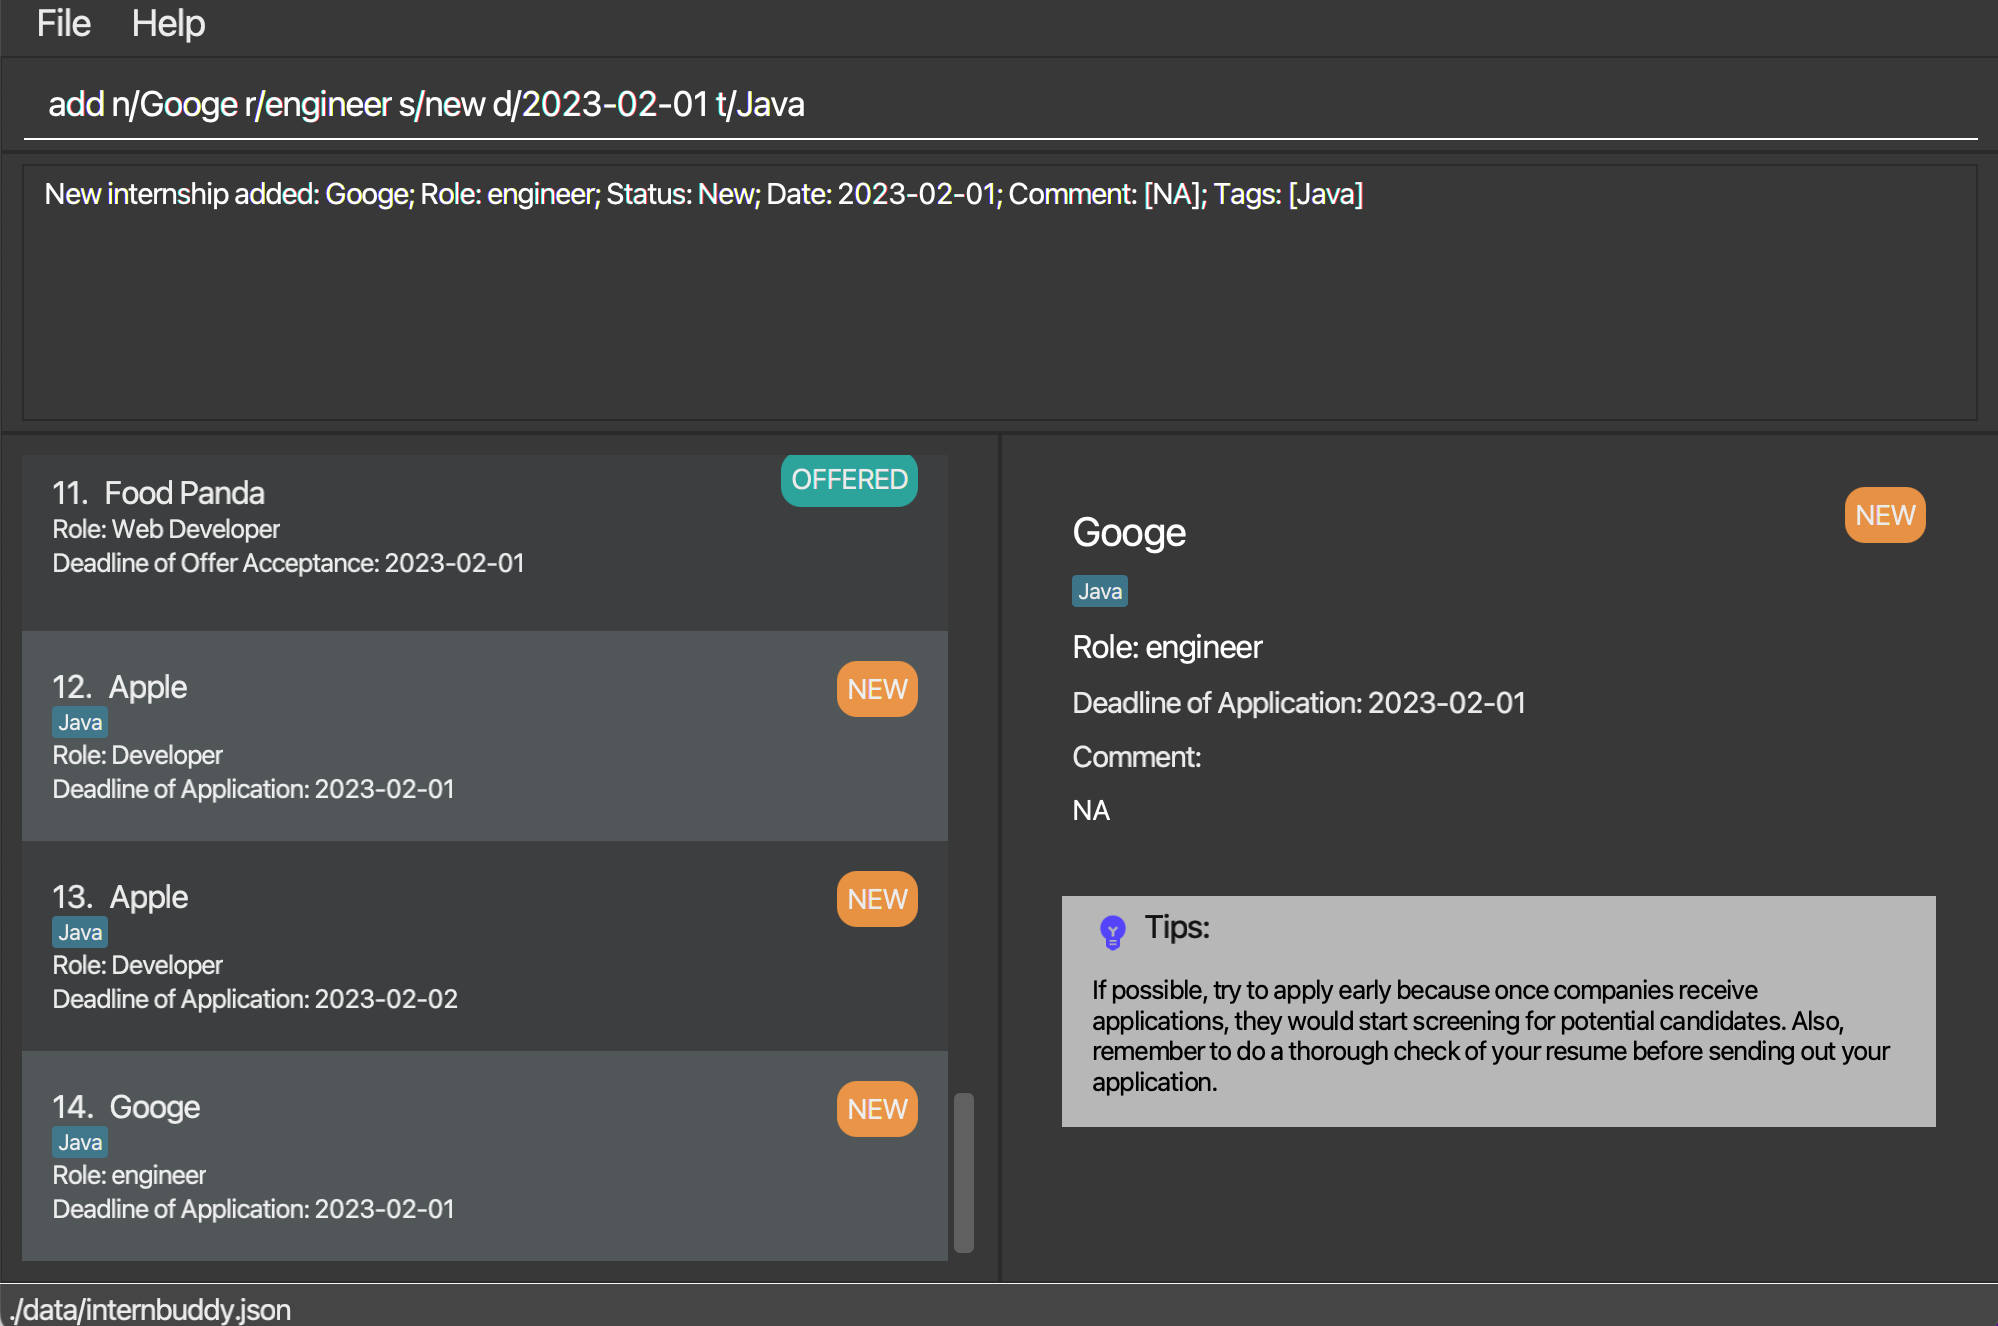Click the Java tag under entry 14 Googe

coord(80,1142)
